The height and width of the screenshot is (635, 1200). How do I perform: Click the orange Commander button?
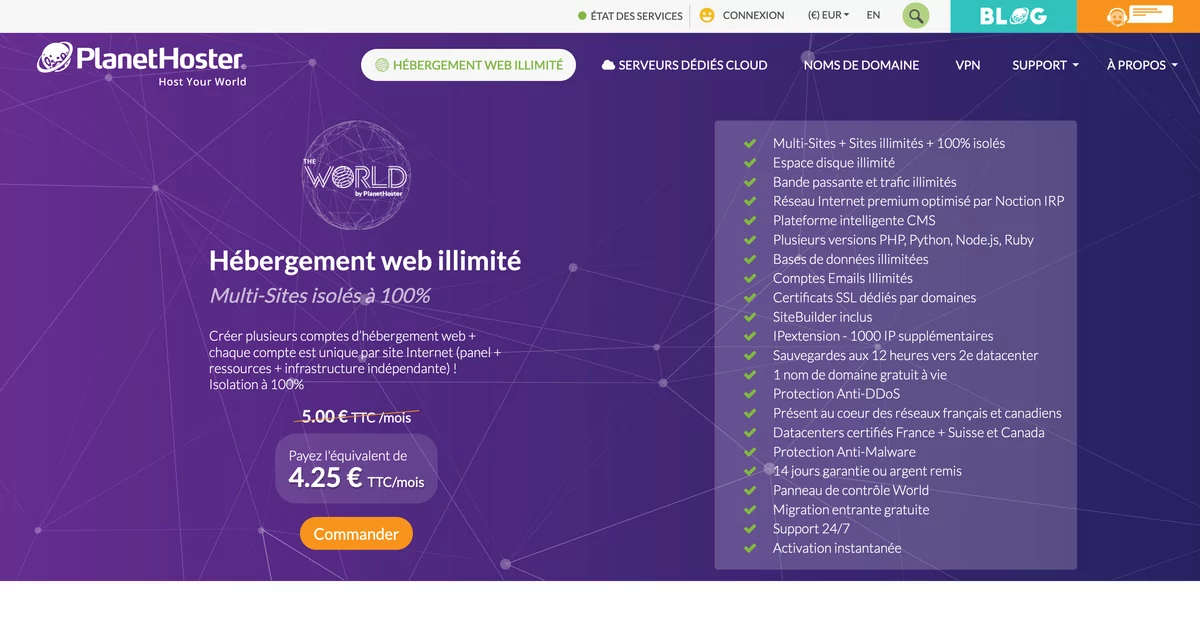pos(356,534)
